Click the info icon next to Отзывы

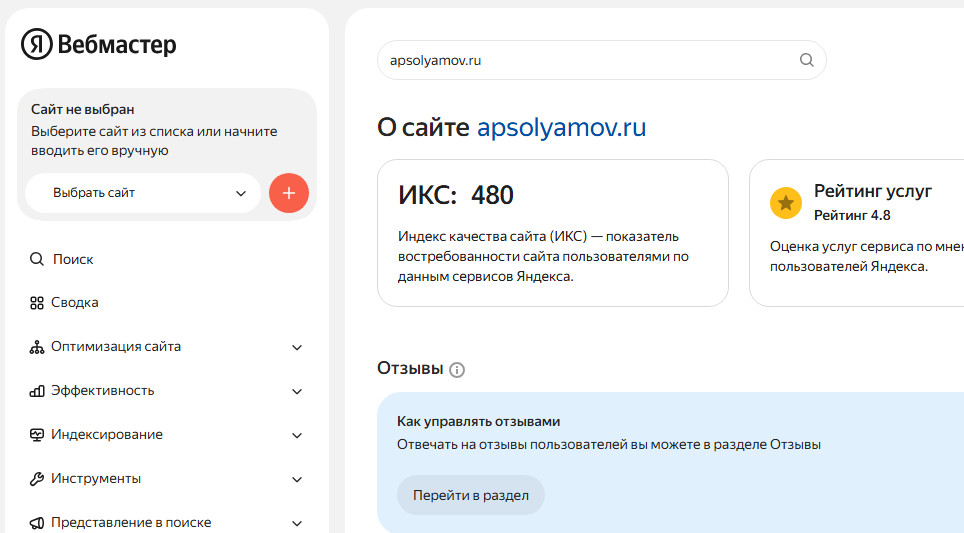coord(457,369)
